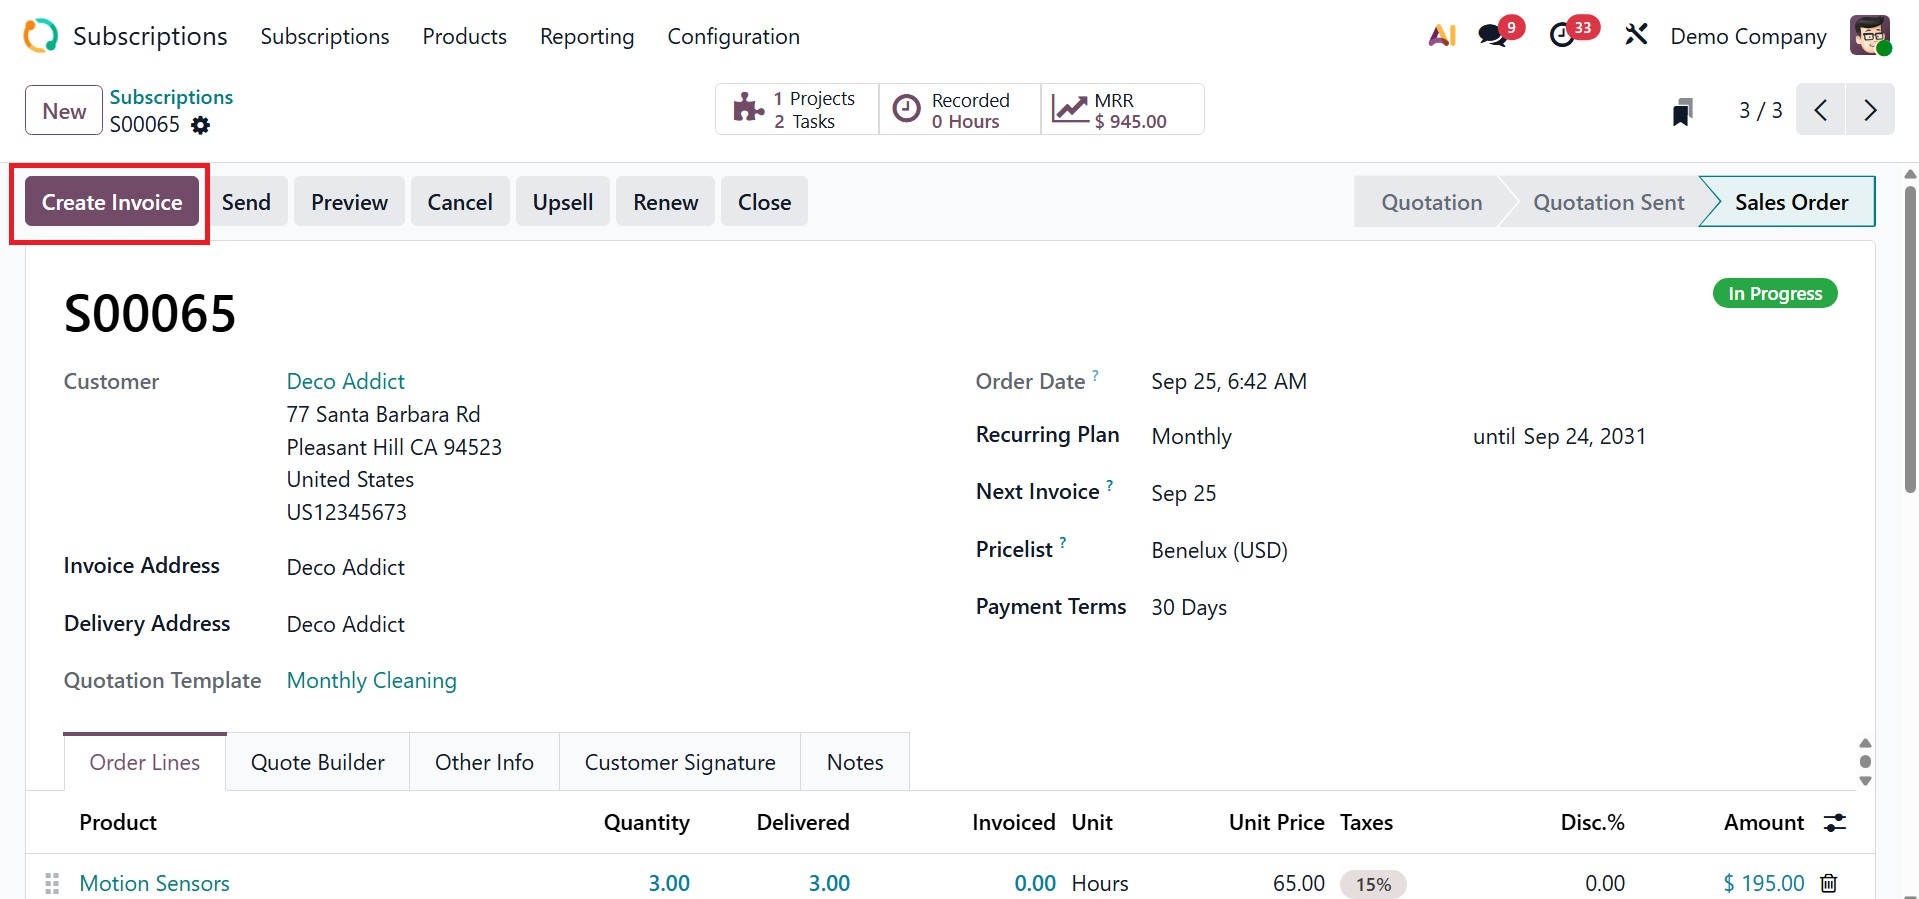1919x899 pixels.
Task: Click the Create Invoice button
Action: 112,202
